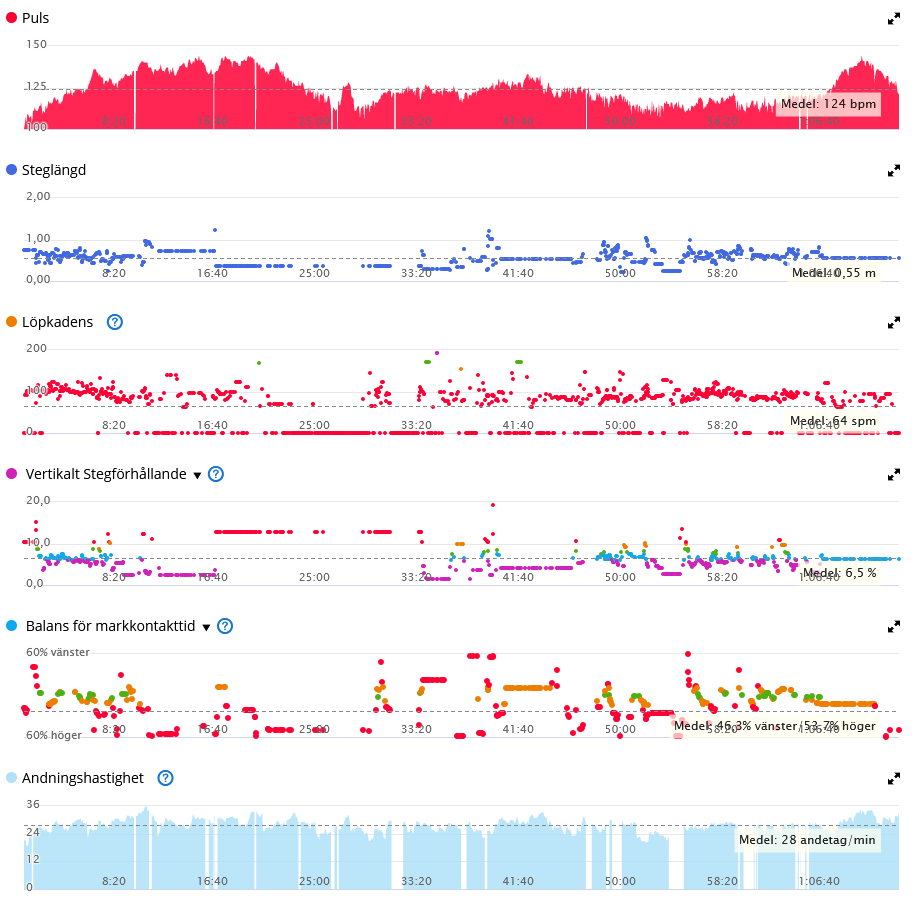Select the Vertikalt Stegförhållande title

click(106, 474)
